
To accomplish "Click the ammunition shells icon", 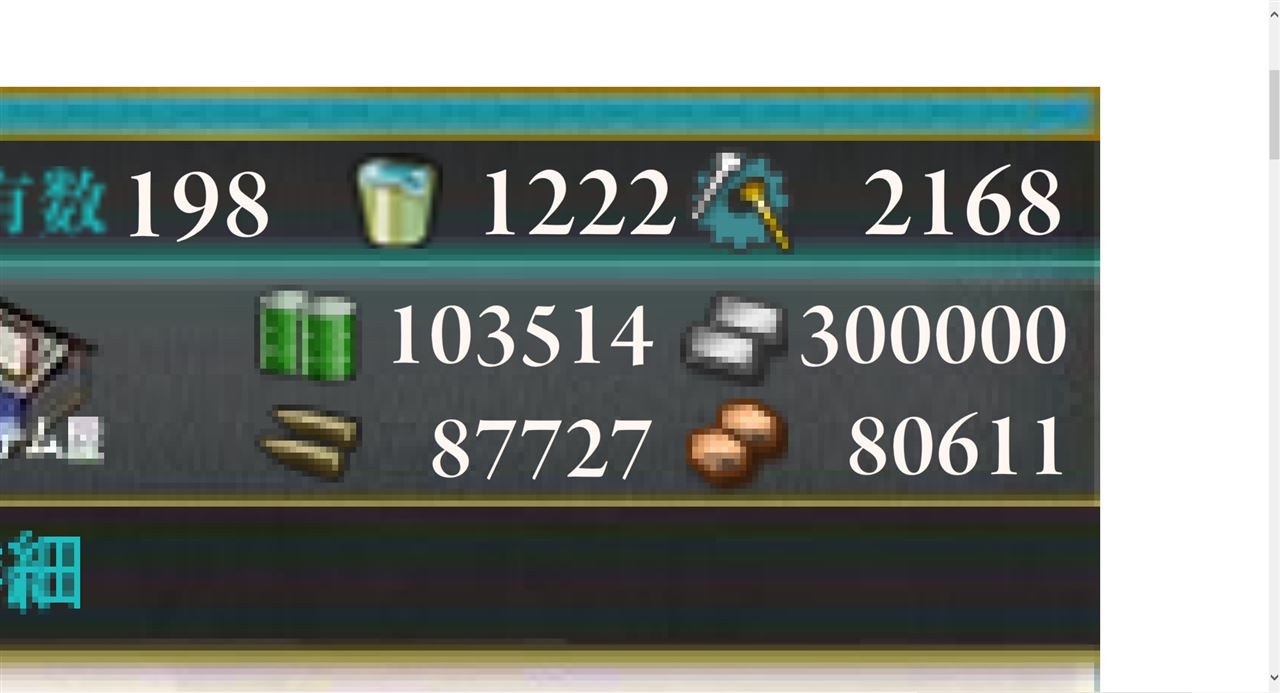I will [x=308, y=442].
